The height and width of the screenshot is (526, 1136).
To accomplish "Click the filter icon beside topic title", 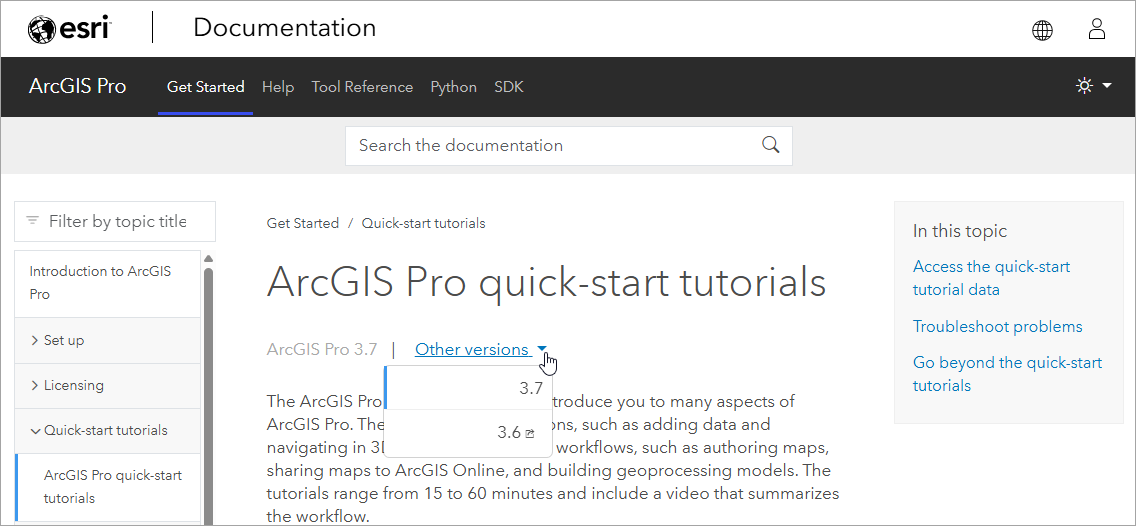I will point(33,220).
